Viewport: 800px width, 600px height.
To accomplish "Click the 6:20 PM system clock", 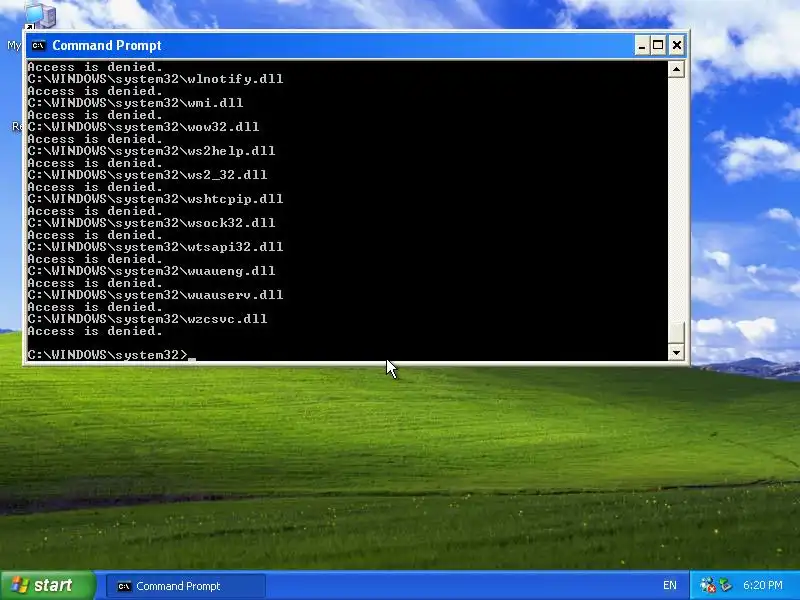I will (763, 585).
